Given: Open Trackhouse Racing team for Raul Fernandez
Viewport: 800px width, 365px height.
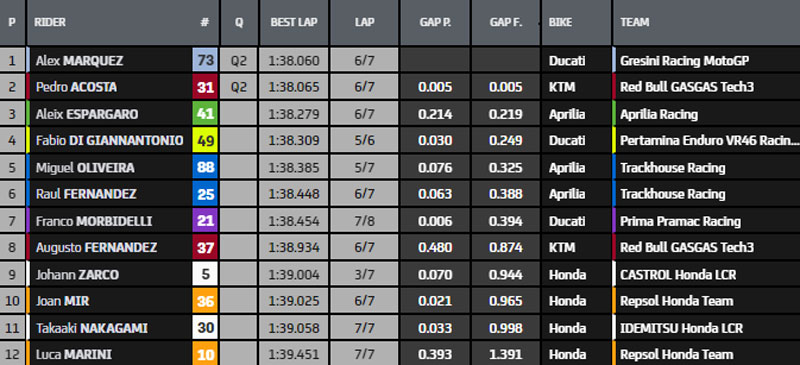Looking at the screenshot, I should [672, 194].
